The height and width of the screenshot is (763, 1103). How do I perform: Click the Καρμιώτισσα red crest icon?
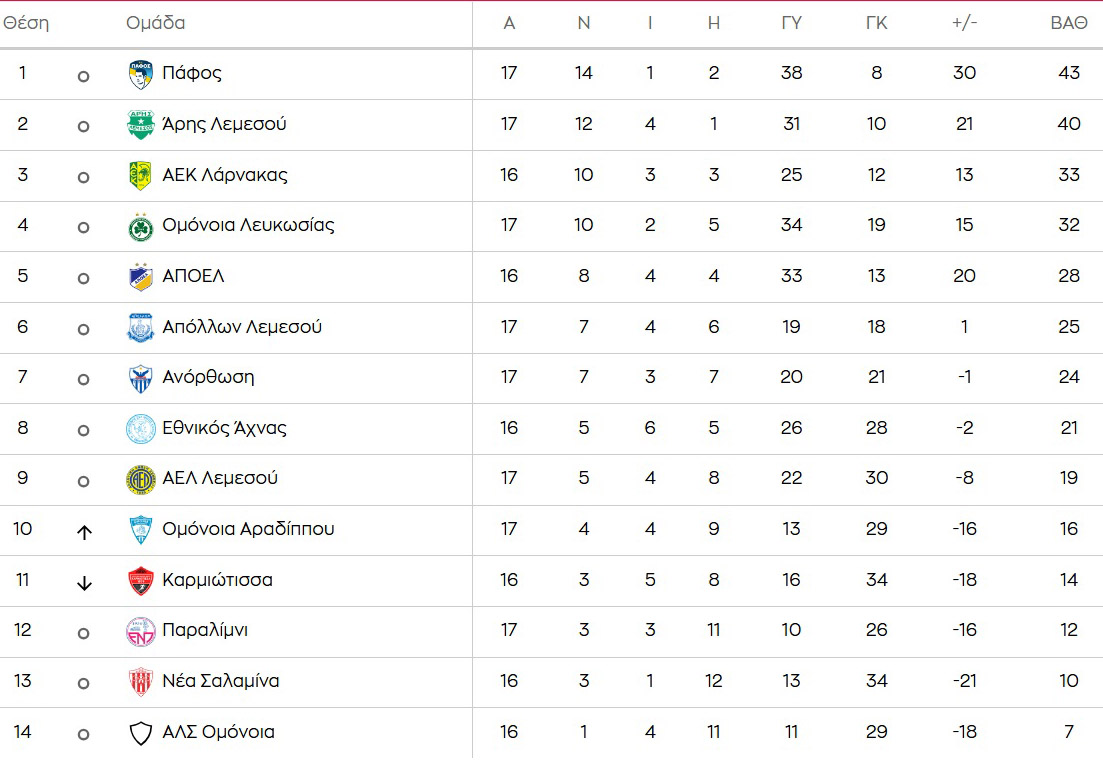coord(141,581)
